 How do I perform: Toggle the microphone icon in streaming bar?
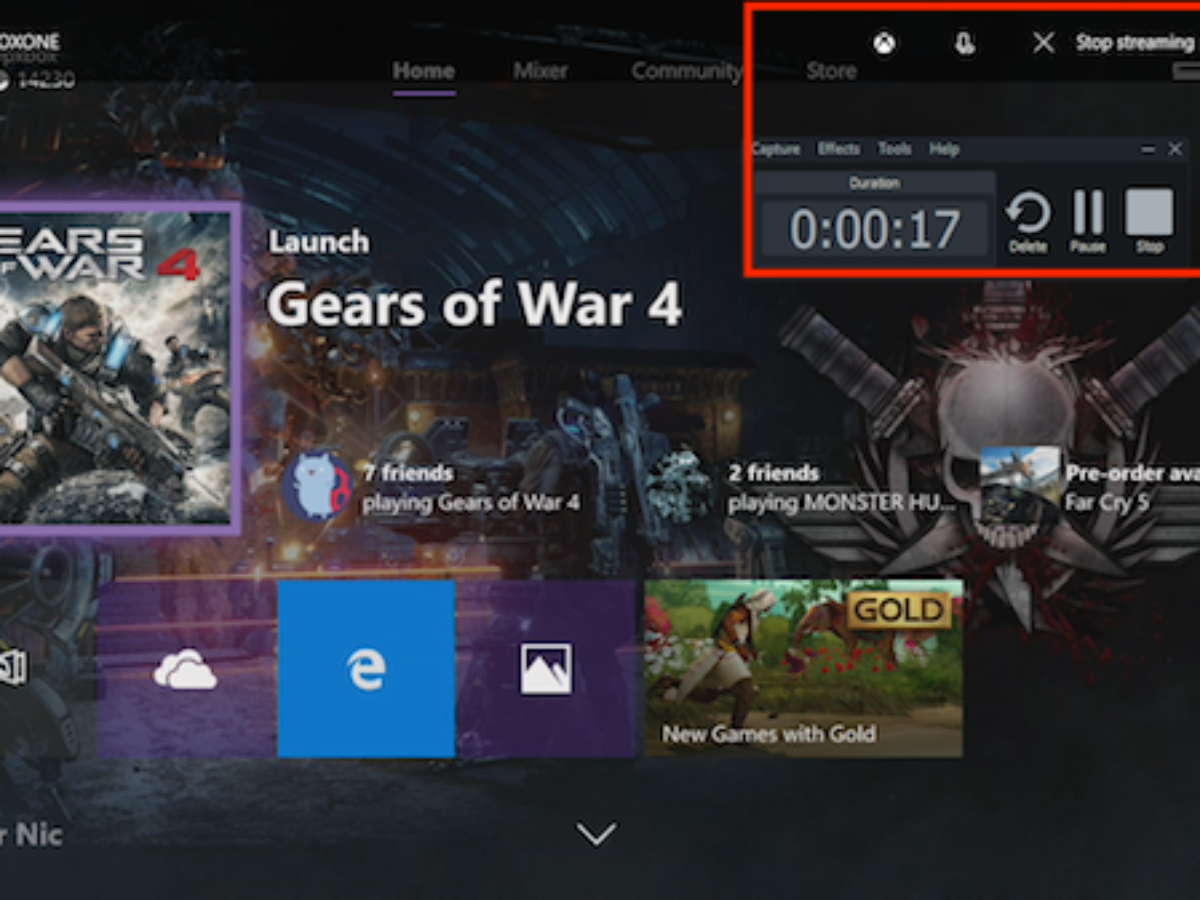click(x=964, y=44)
